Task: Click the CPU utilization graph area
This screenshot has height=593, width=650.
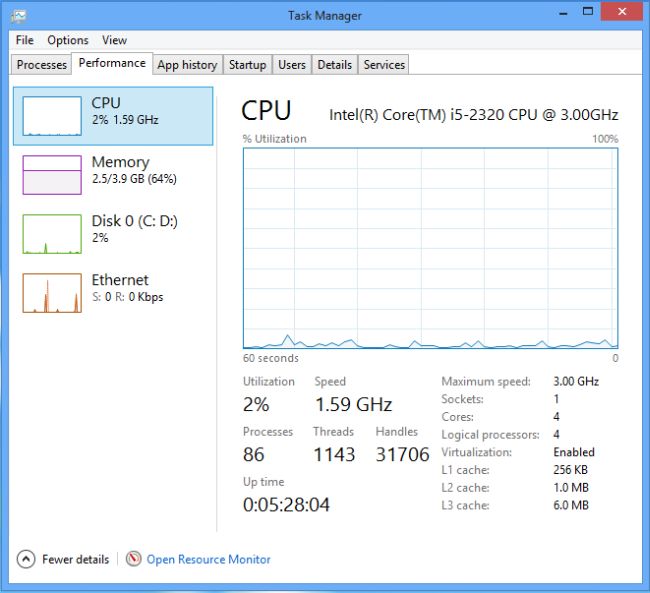Action: click(x=430, y=248)
